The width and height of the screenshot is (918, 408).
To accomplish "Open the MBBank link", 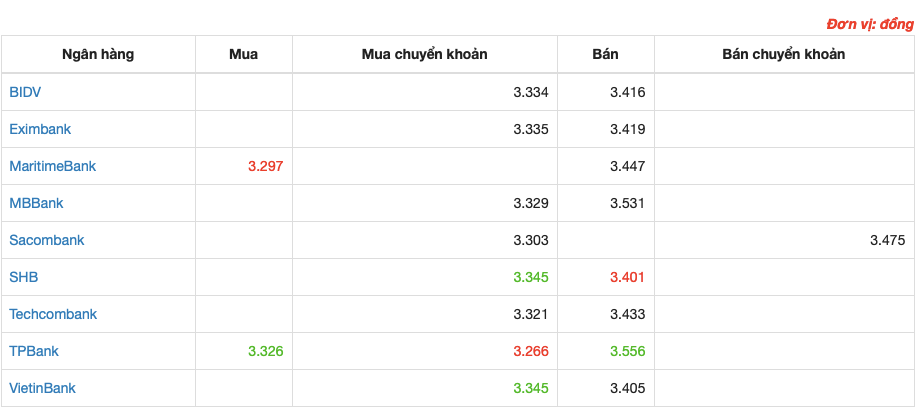I will pos(36,203).
